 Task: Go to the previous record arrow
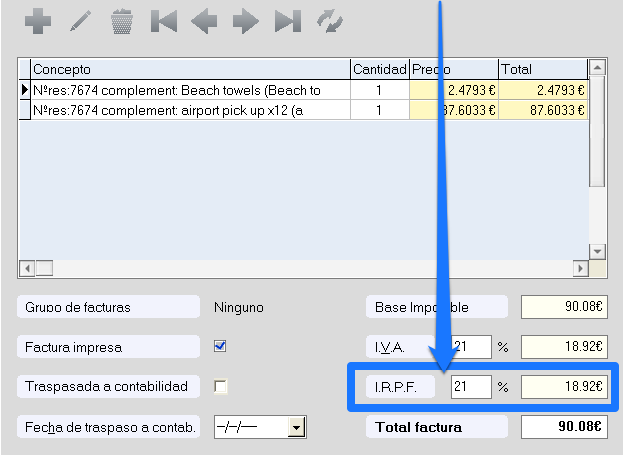coord(204,22)
